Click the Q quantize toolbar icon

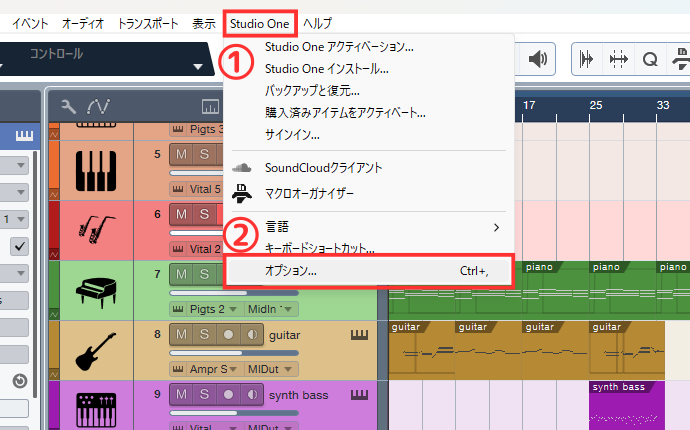pos(650,59)
